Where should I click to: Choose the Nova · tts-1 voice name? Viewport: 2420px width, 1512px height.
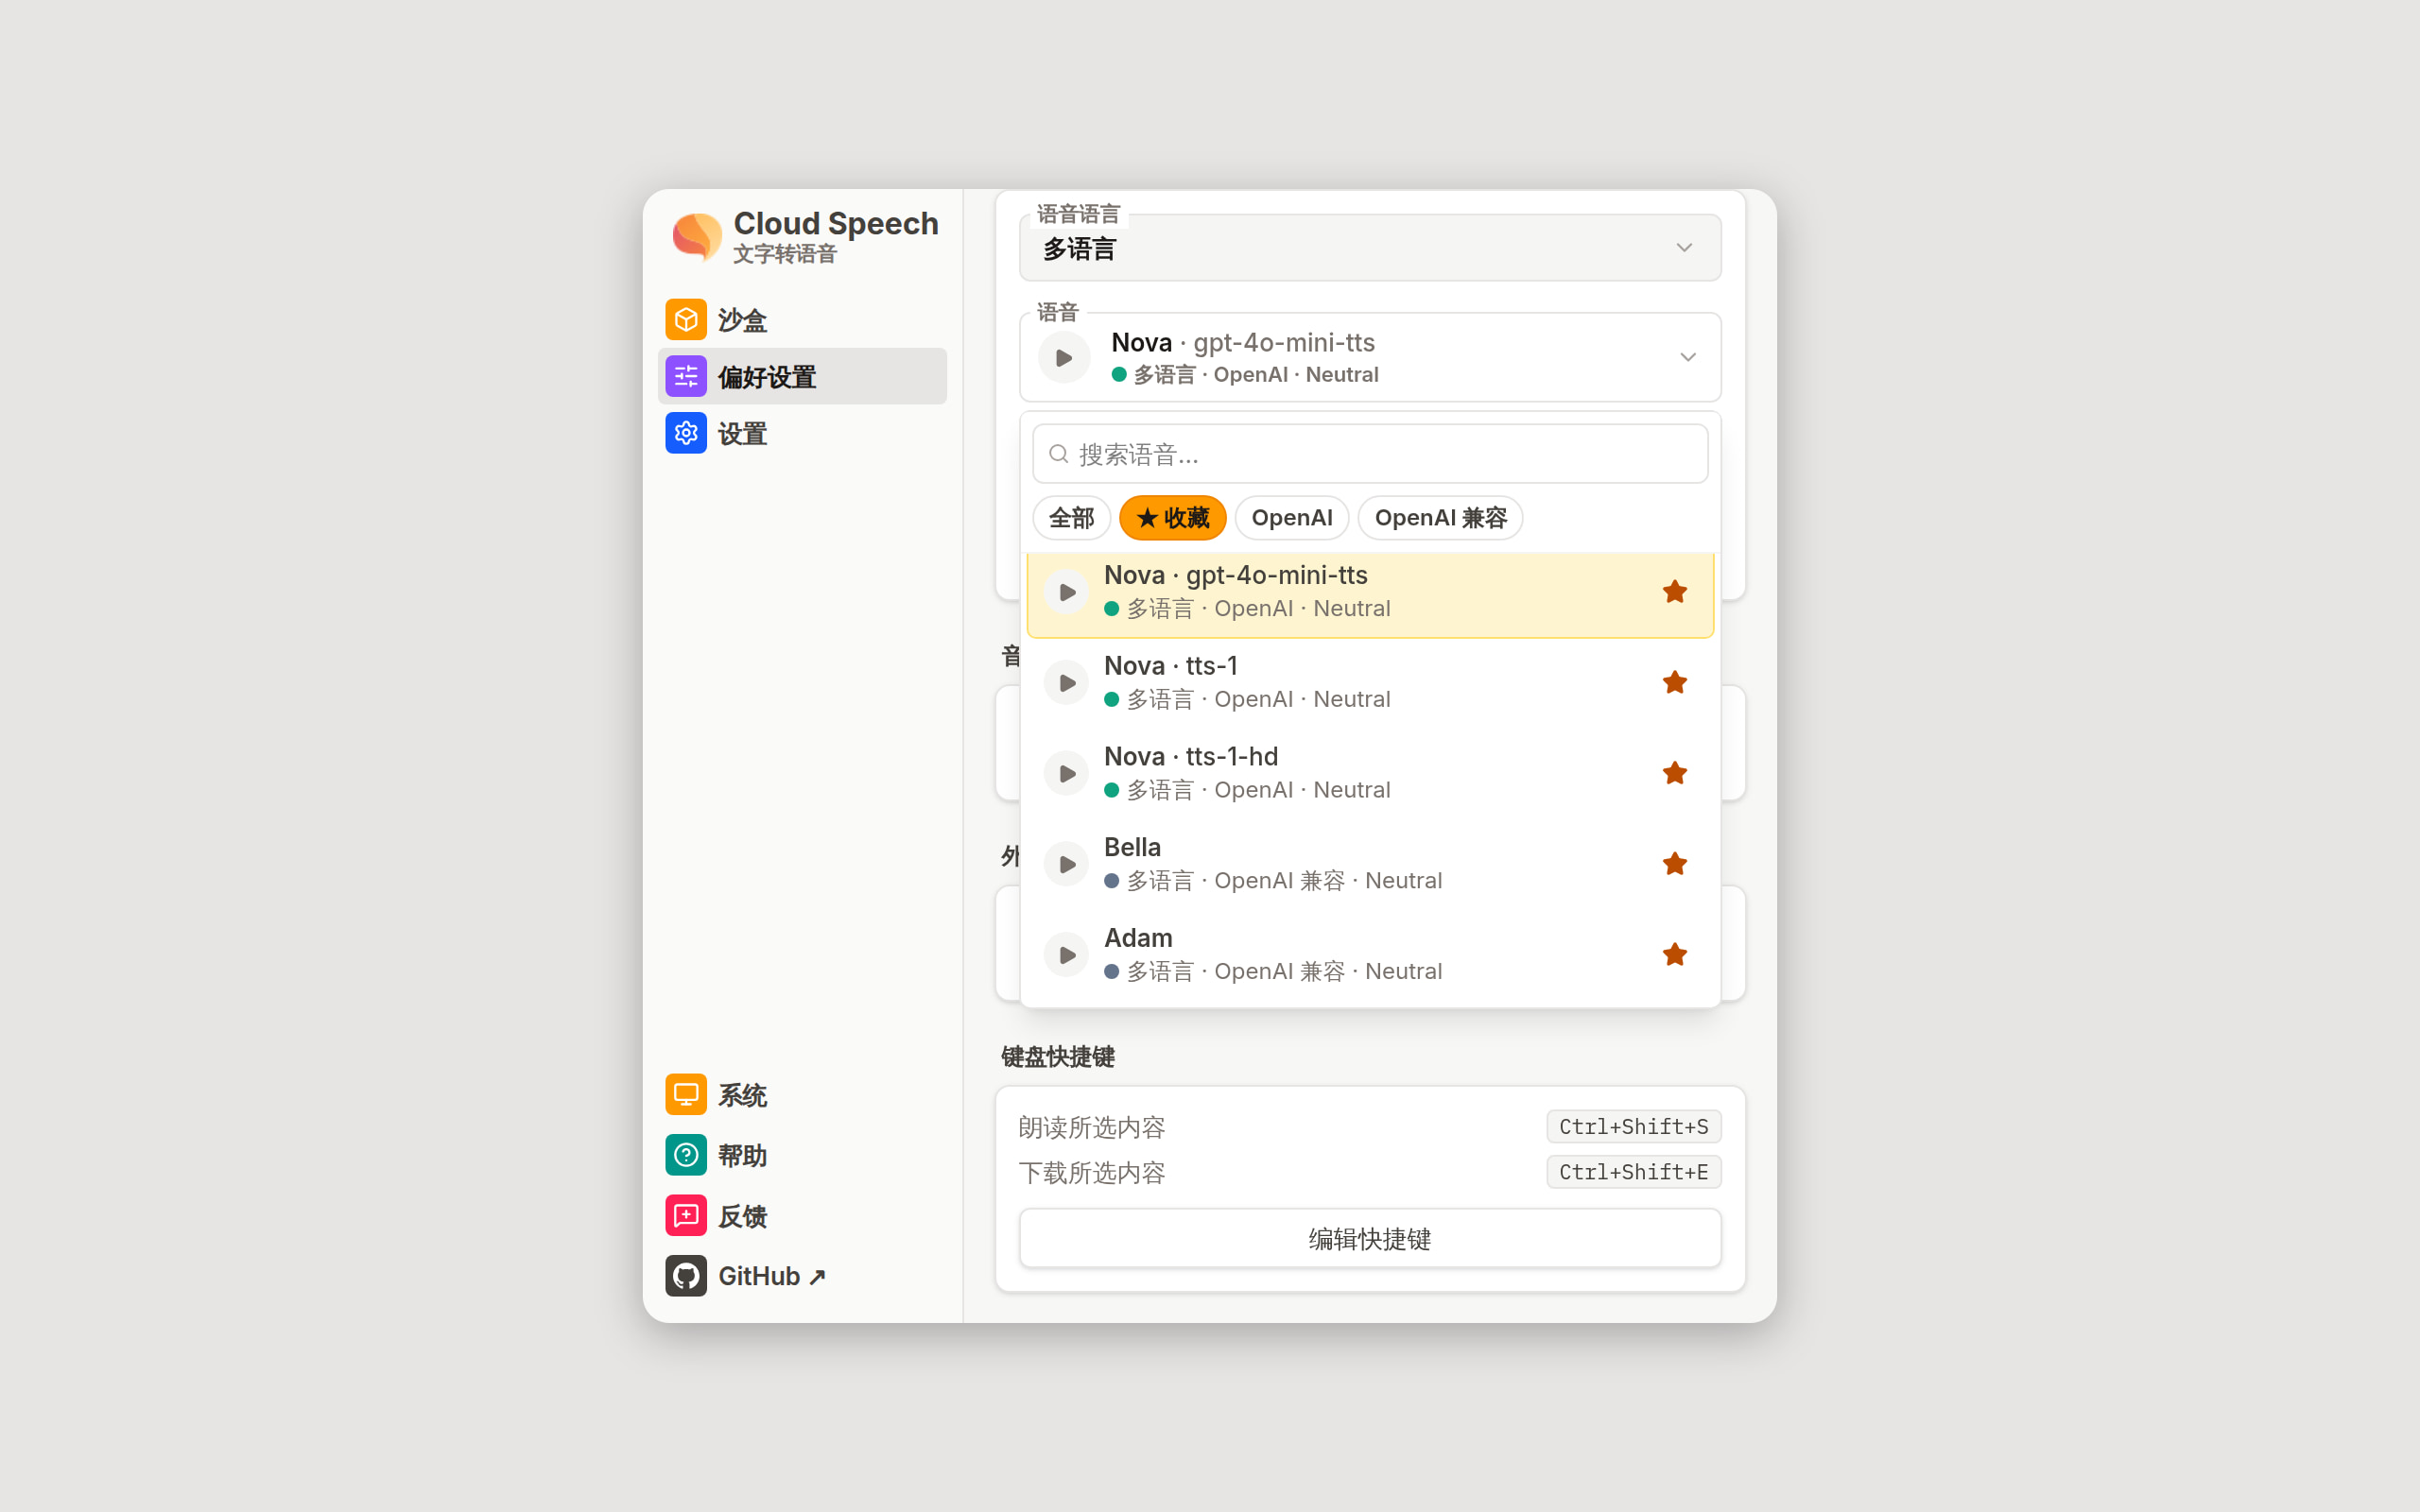pos(1171,666)
